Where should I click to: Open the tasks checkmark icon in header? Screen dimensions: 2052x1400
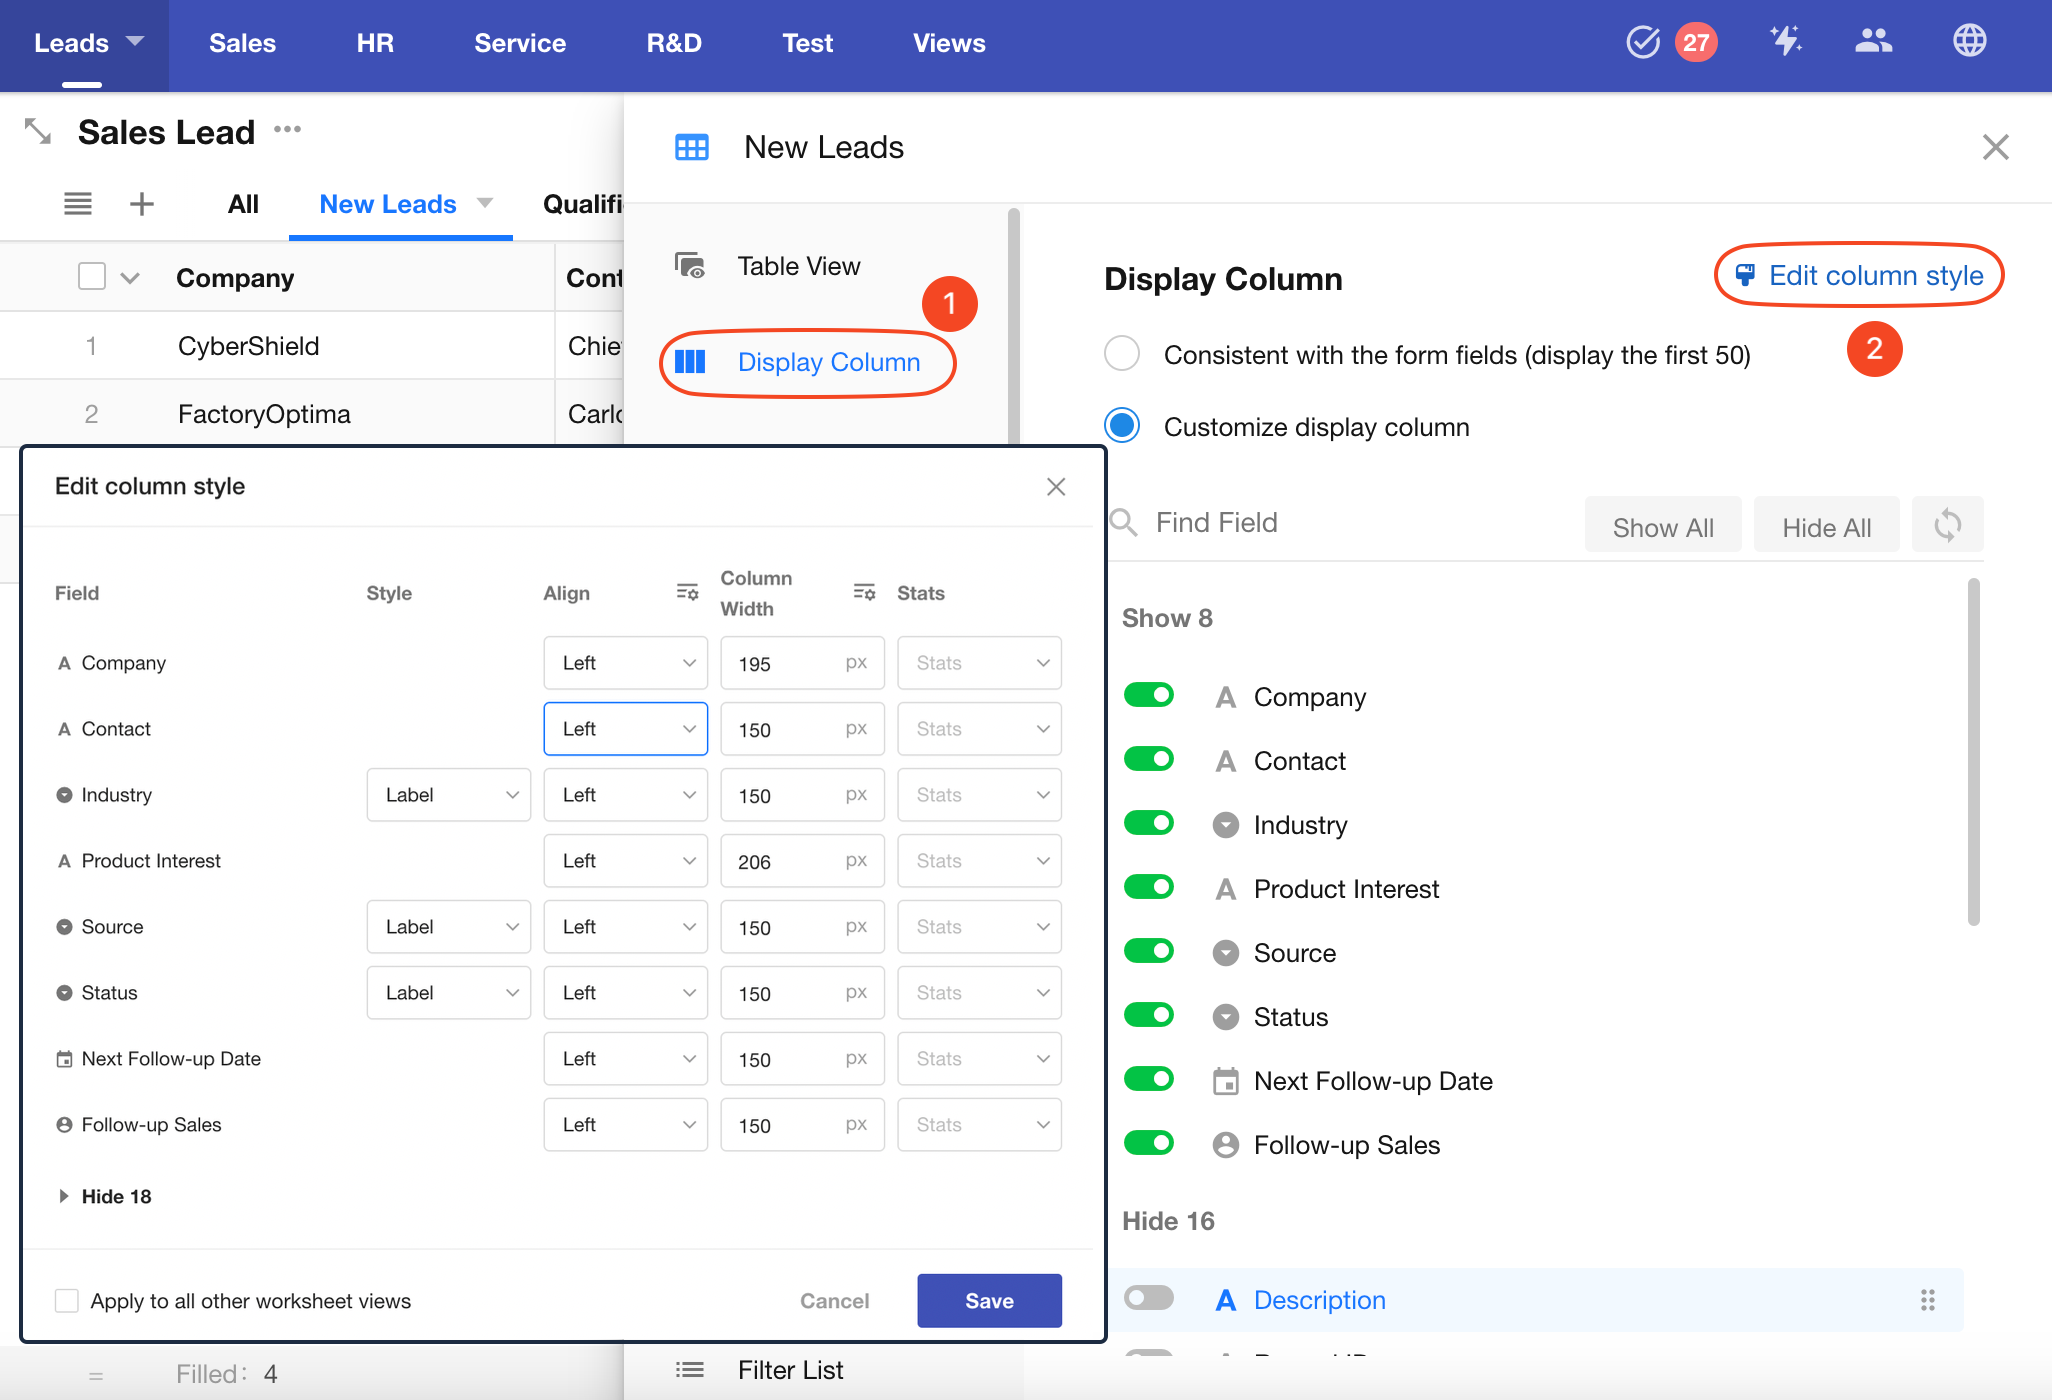[x=1642, y=43]
